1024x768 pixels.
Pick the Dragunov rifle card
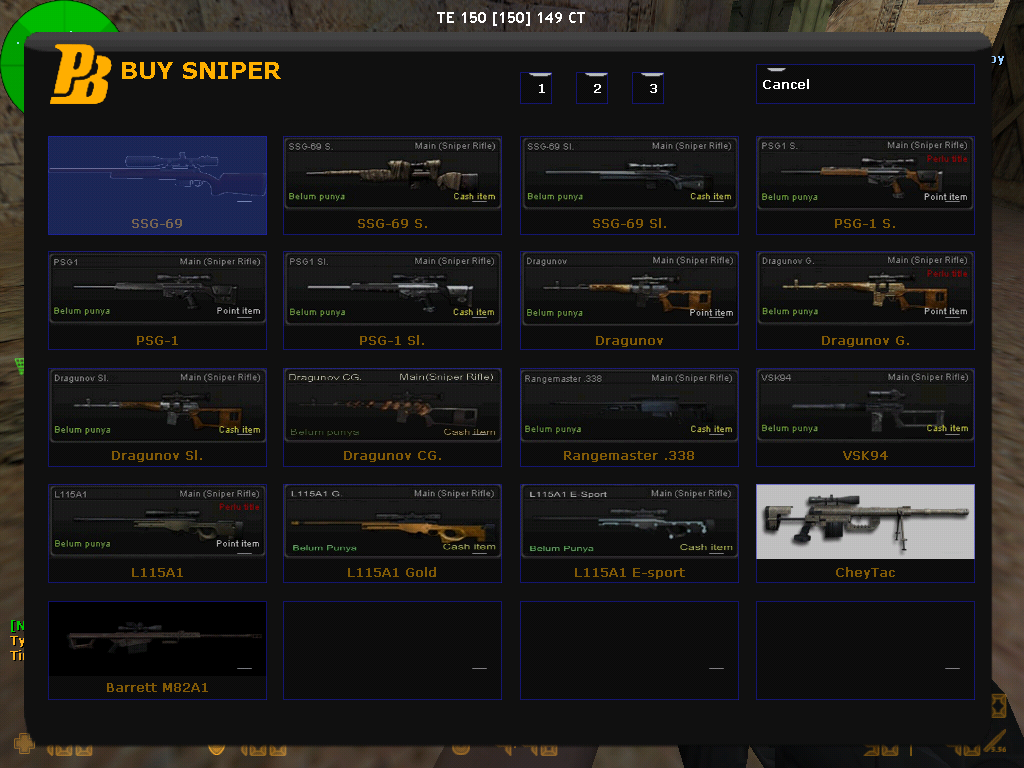(x=629, y=300)
